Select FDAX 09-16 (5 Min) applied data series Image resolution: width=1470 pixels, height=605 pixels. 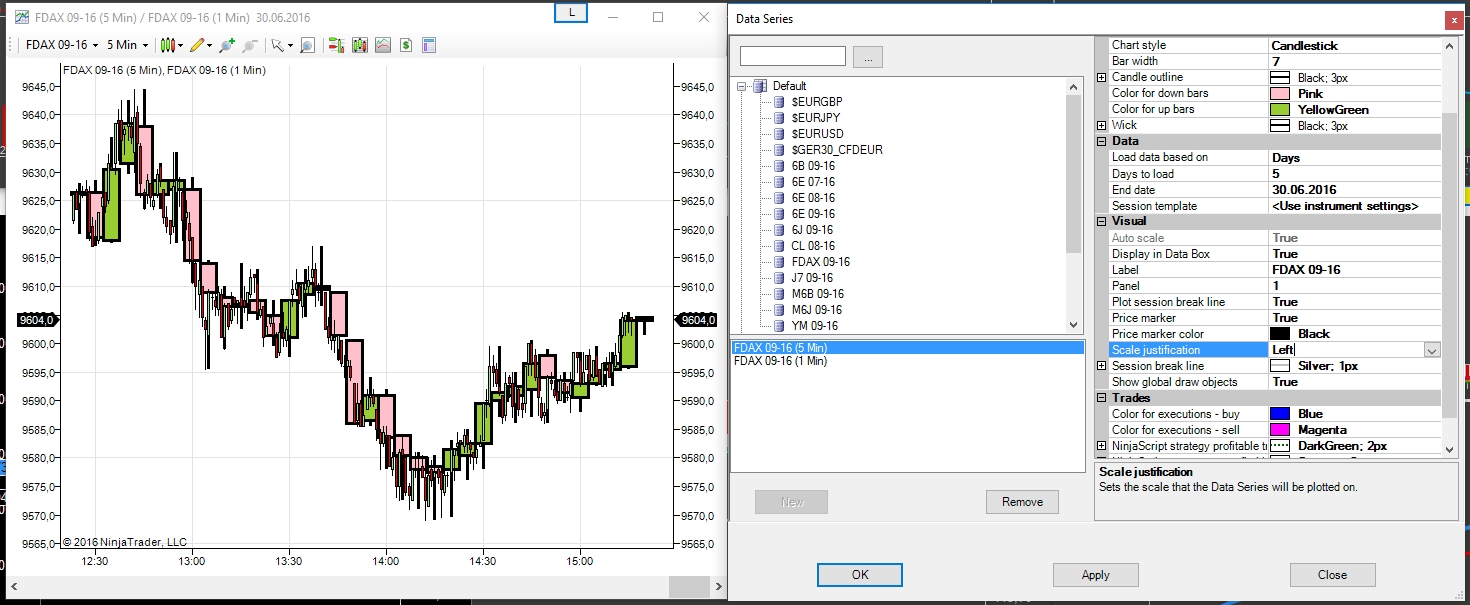pyautogui.click(x=907, y=348)
